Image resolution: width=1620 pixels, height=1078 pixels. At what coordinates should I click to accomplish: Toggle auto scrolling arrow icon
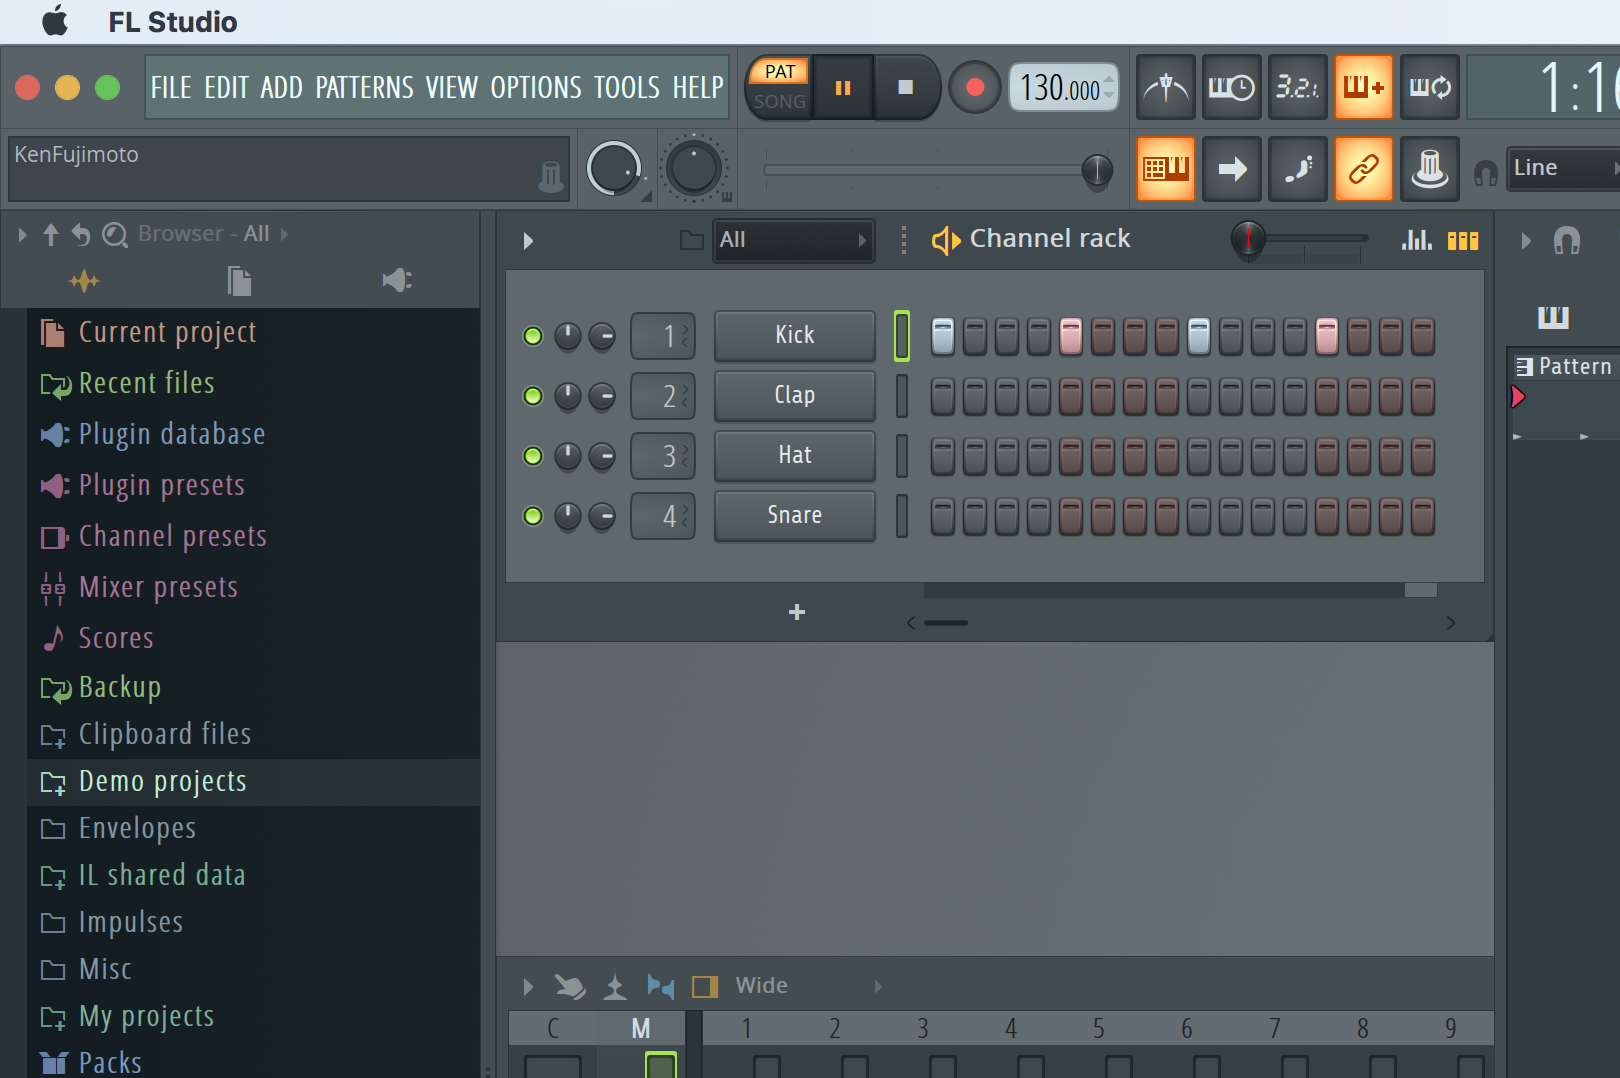coord(1231,169)
